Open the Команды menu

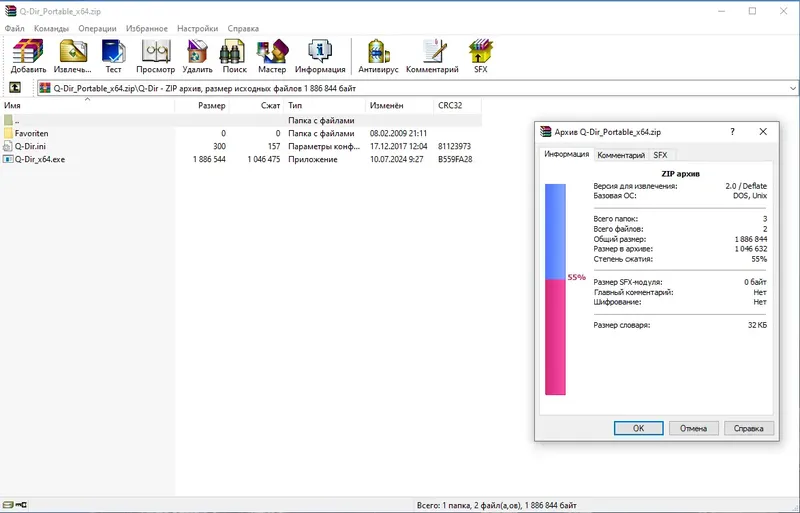pyautogui.click(x=51, y=29)
